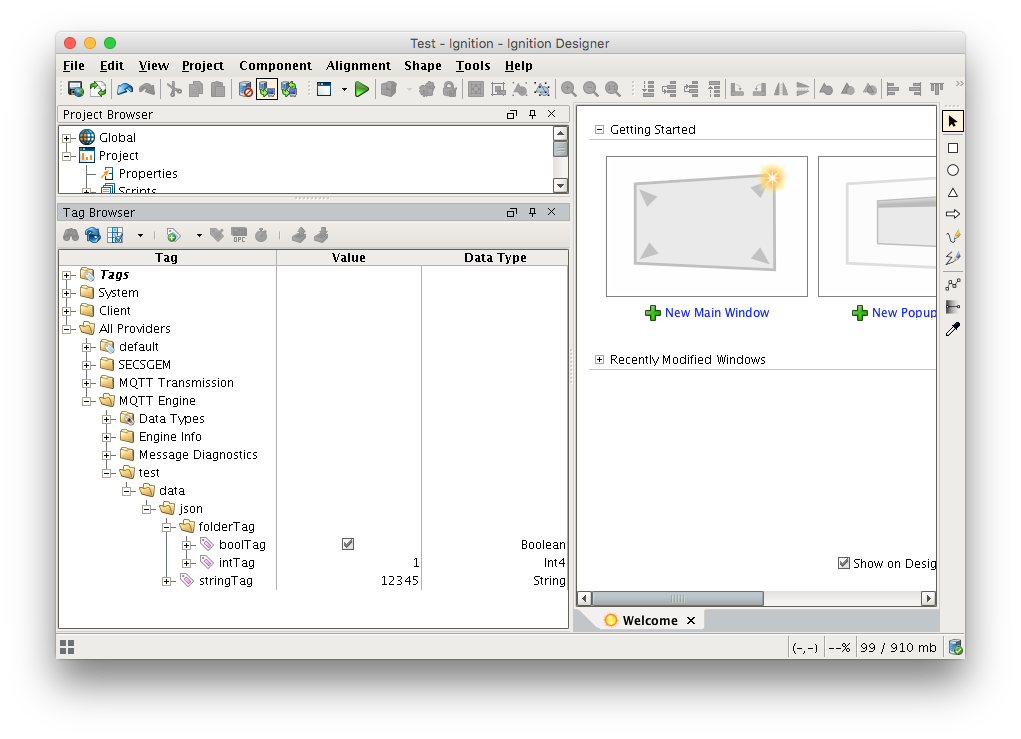Select Comm Read/Write mode icon

[289, 89]
